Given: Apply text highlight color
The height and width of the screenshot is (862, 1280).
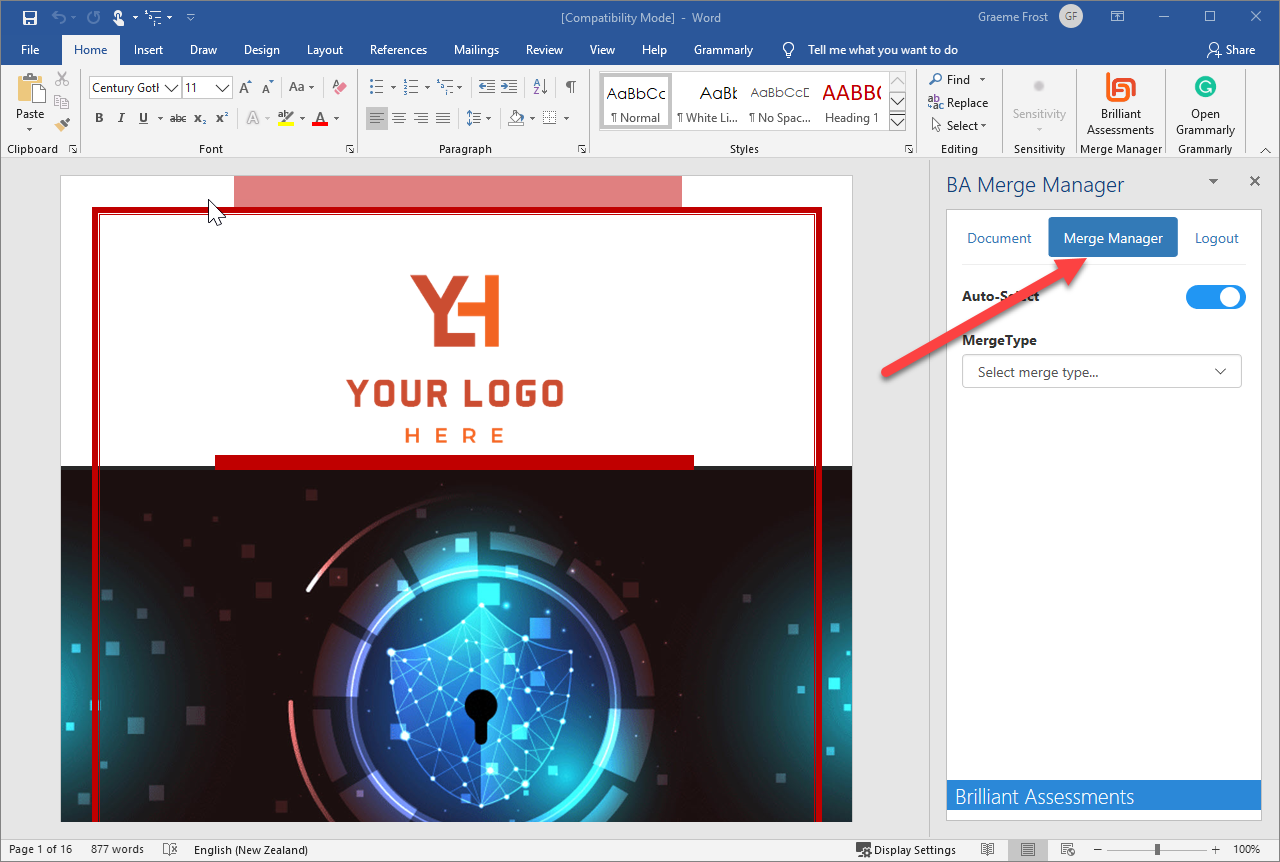Looking at the screenshot, I should (x=287, y=118).
